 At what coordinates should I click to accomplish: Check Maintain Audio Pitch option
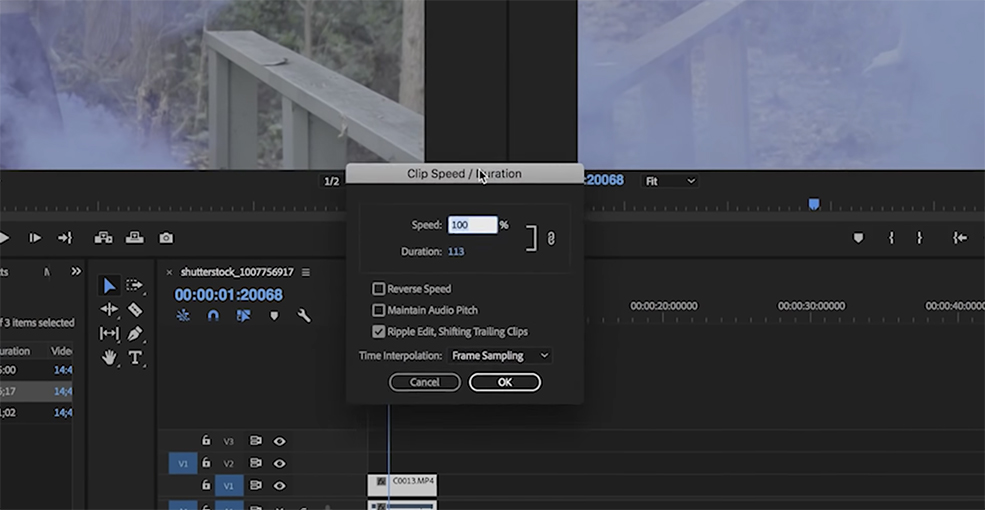point(379,310)
